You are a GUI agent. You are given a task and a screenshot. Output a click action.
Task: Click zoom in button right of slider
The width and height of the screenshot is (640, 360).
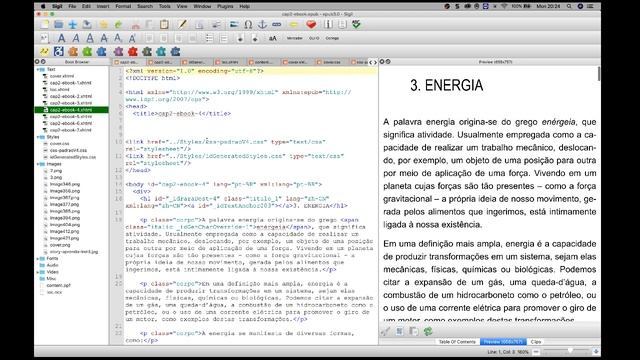(x=596, y=351)
